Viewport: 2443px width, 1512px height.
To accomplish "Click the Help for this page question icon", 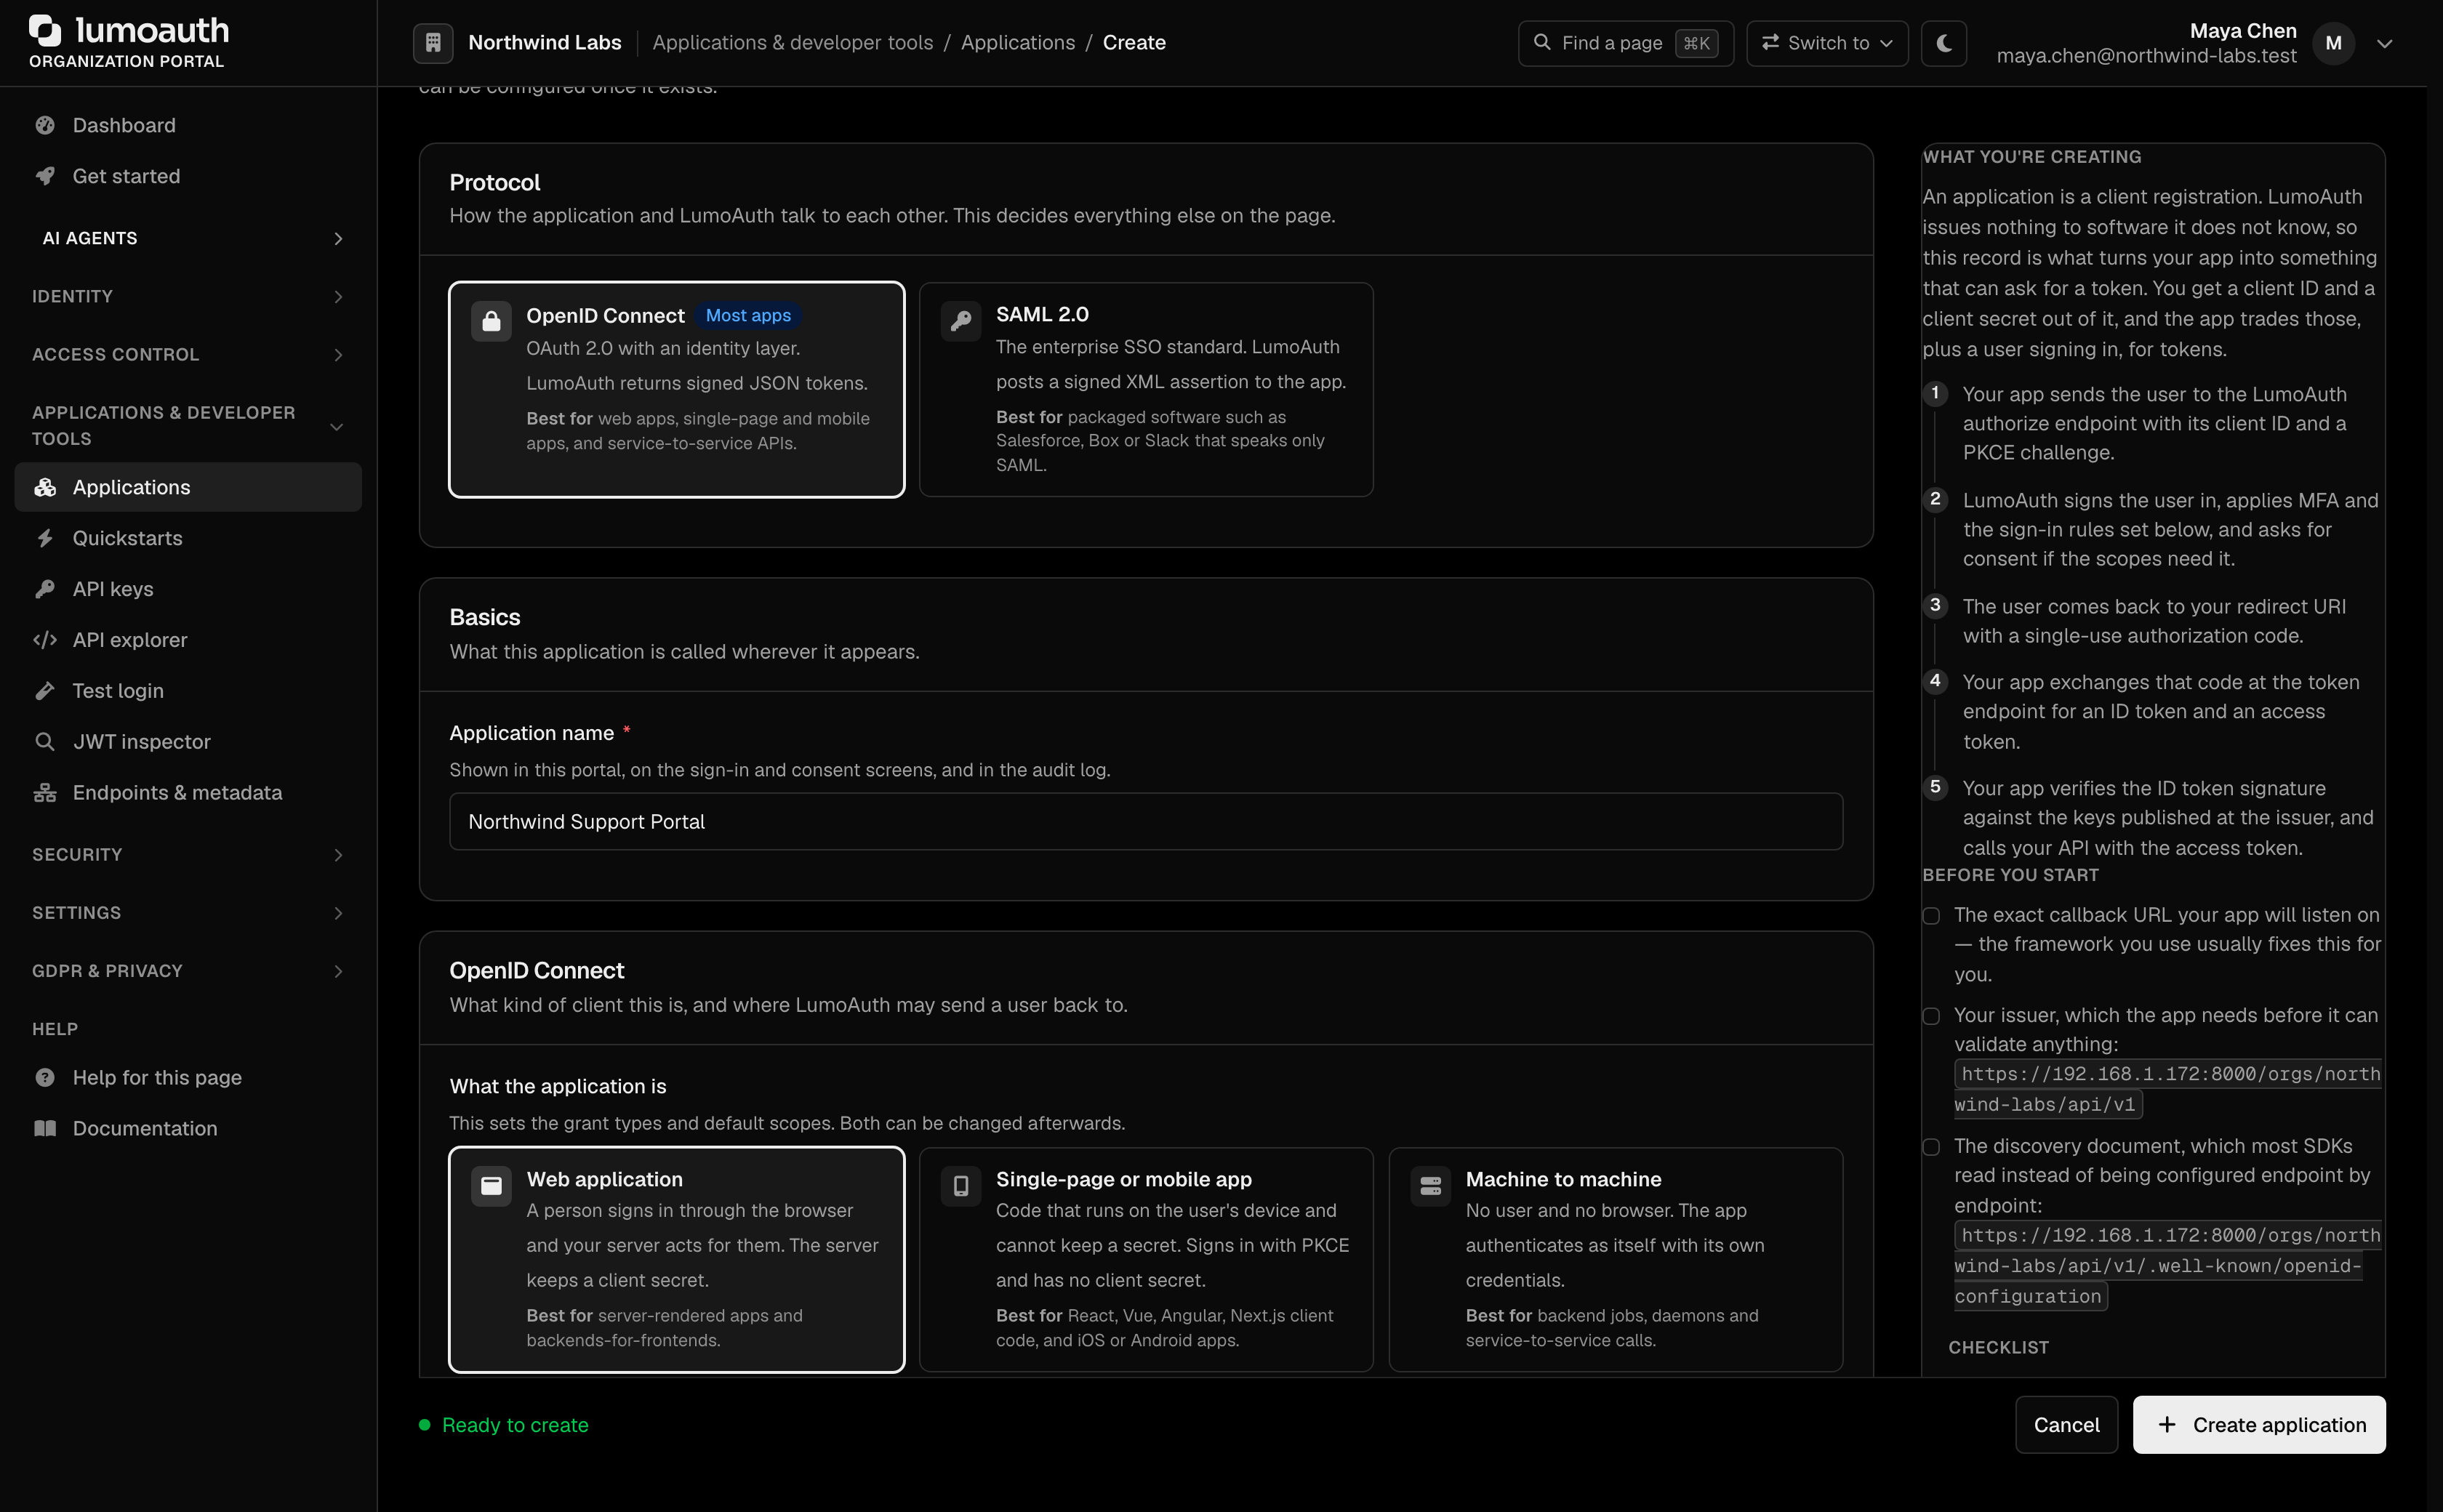I will (x=45, y=1078).
